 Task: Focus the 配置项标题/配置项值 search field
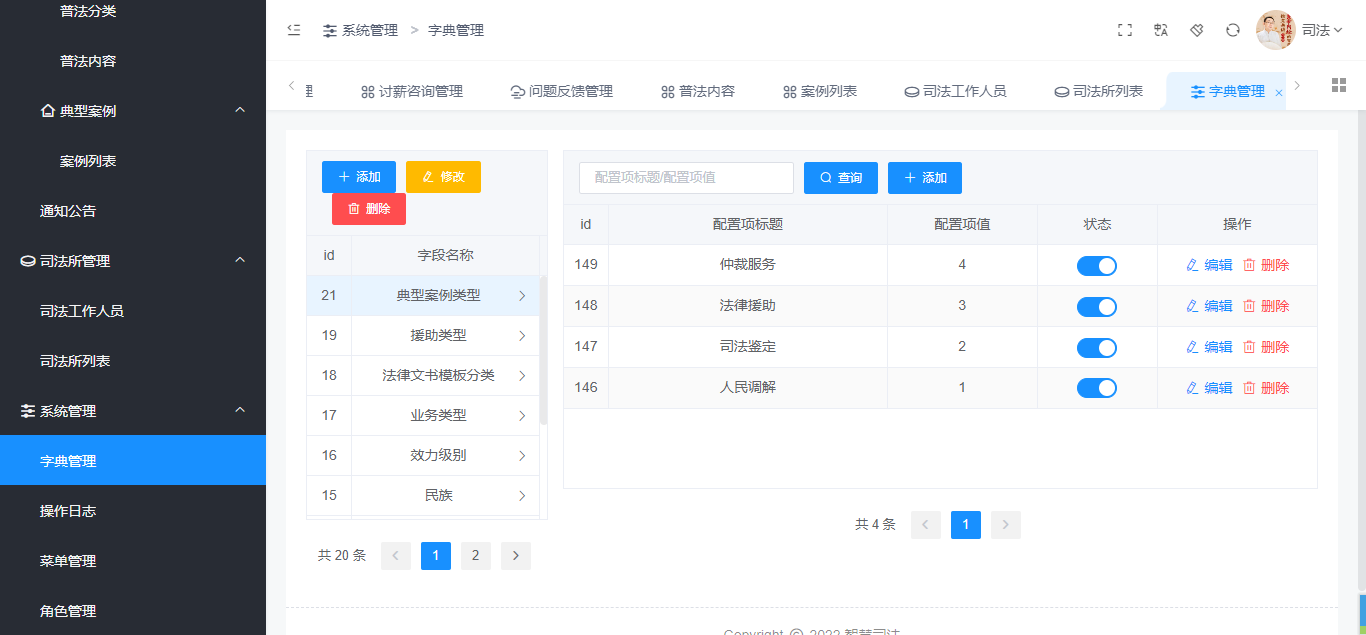(686, 178)
